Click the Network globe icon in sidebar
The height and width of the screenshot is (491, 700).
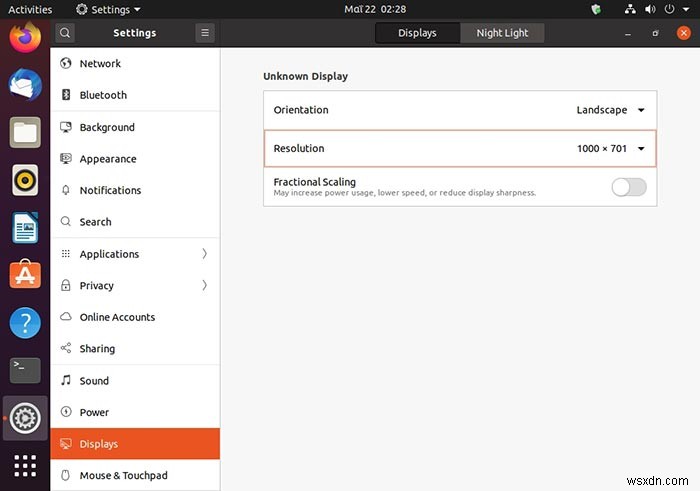point(66,63)
